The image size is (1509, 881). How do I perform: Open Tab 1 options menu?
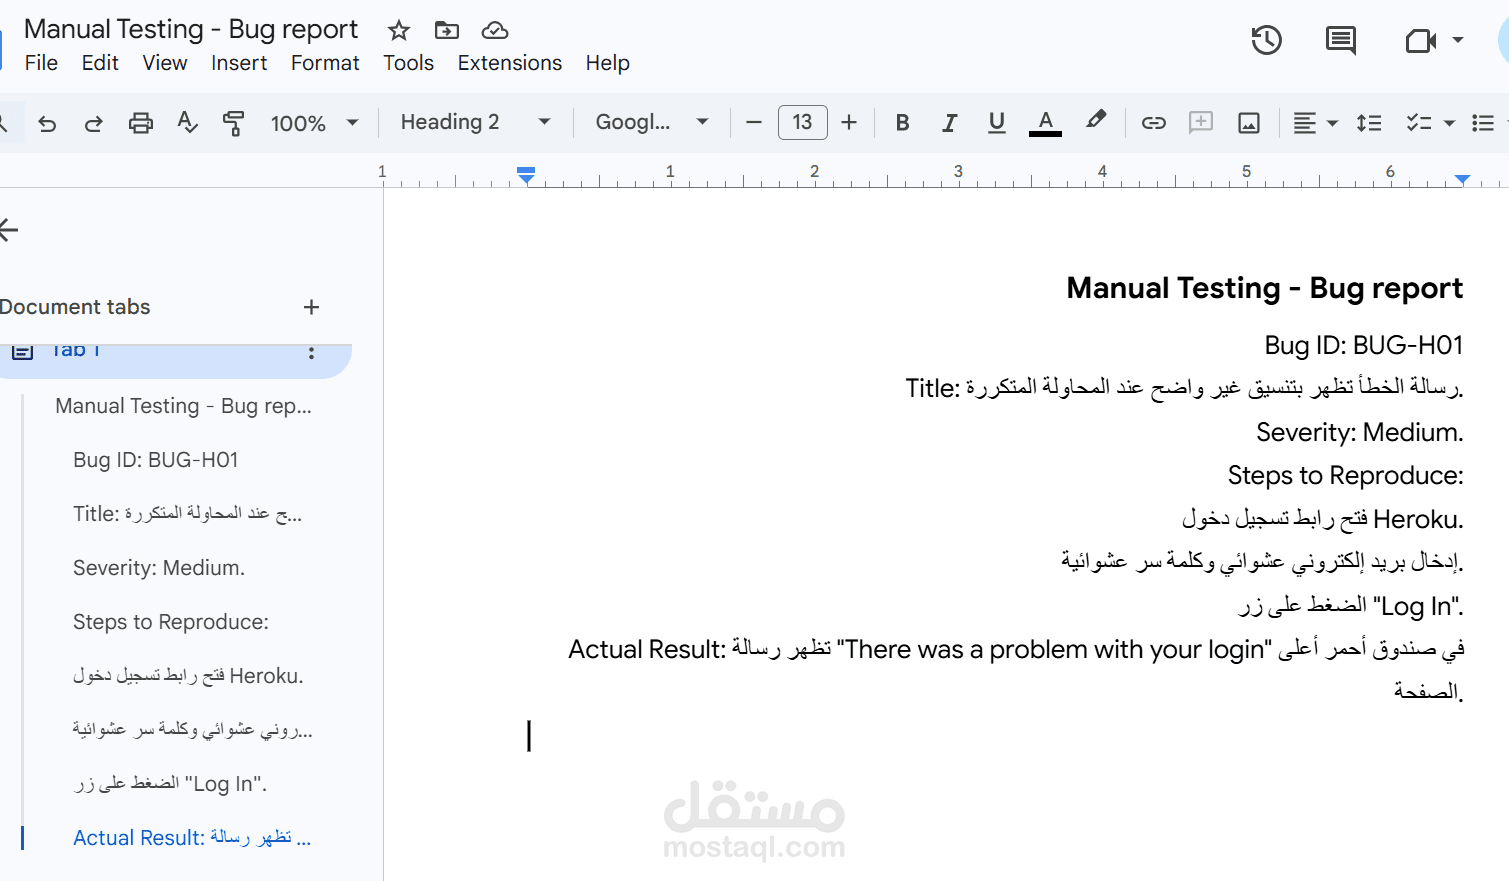[x=311, y=353]
